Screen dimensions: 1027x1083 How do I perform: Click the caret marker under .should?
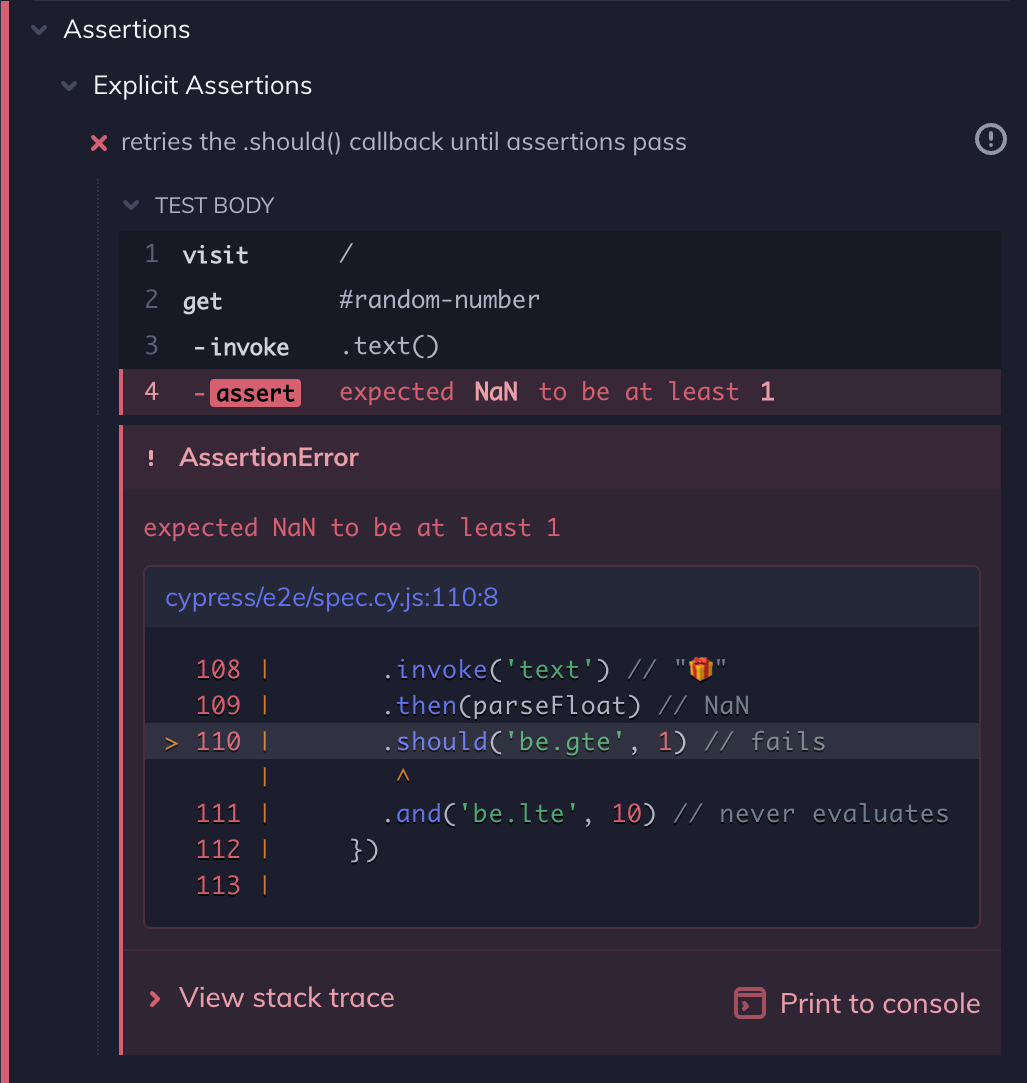click(x=404, y=777)
